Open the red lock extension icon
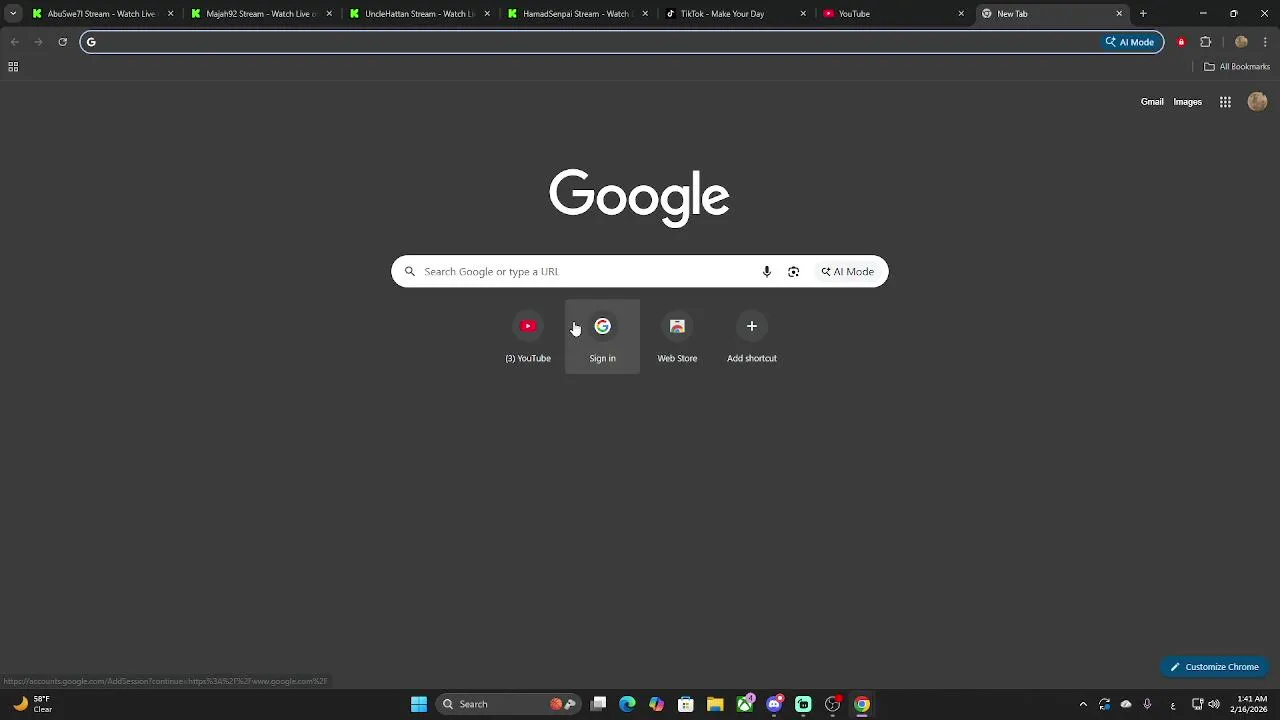 pos(1181,42)
